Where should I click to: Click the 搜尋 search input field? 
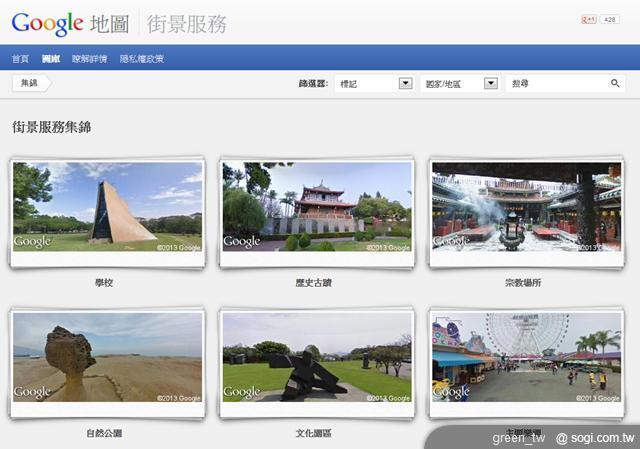click(x=555, y=84)
